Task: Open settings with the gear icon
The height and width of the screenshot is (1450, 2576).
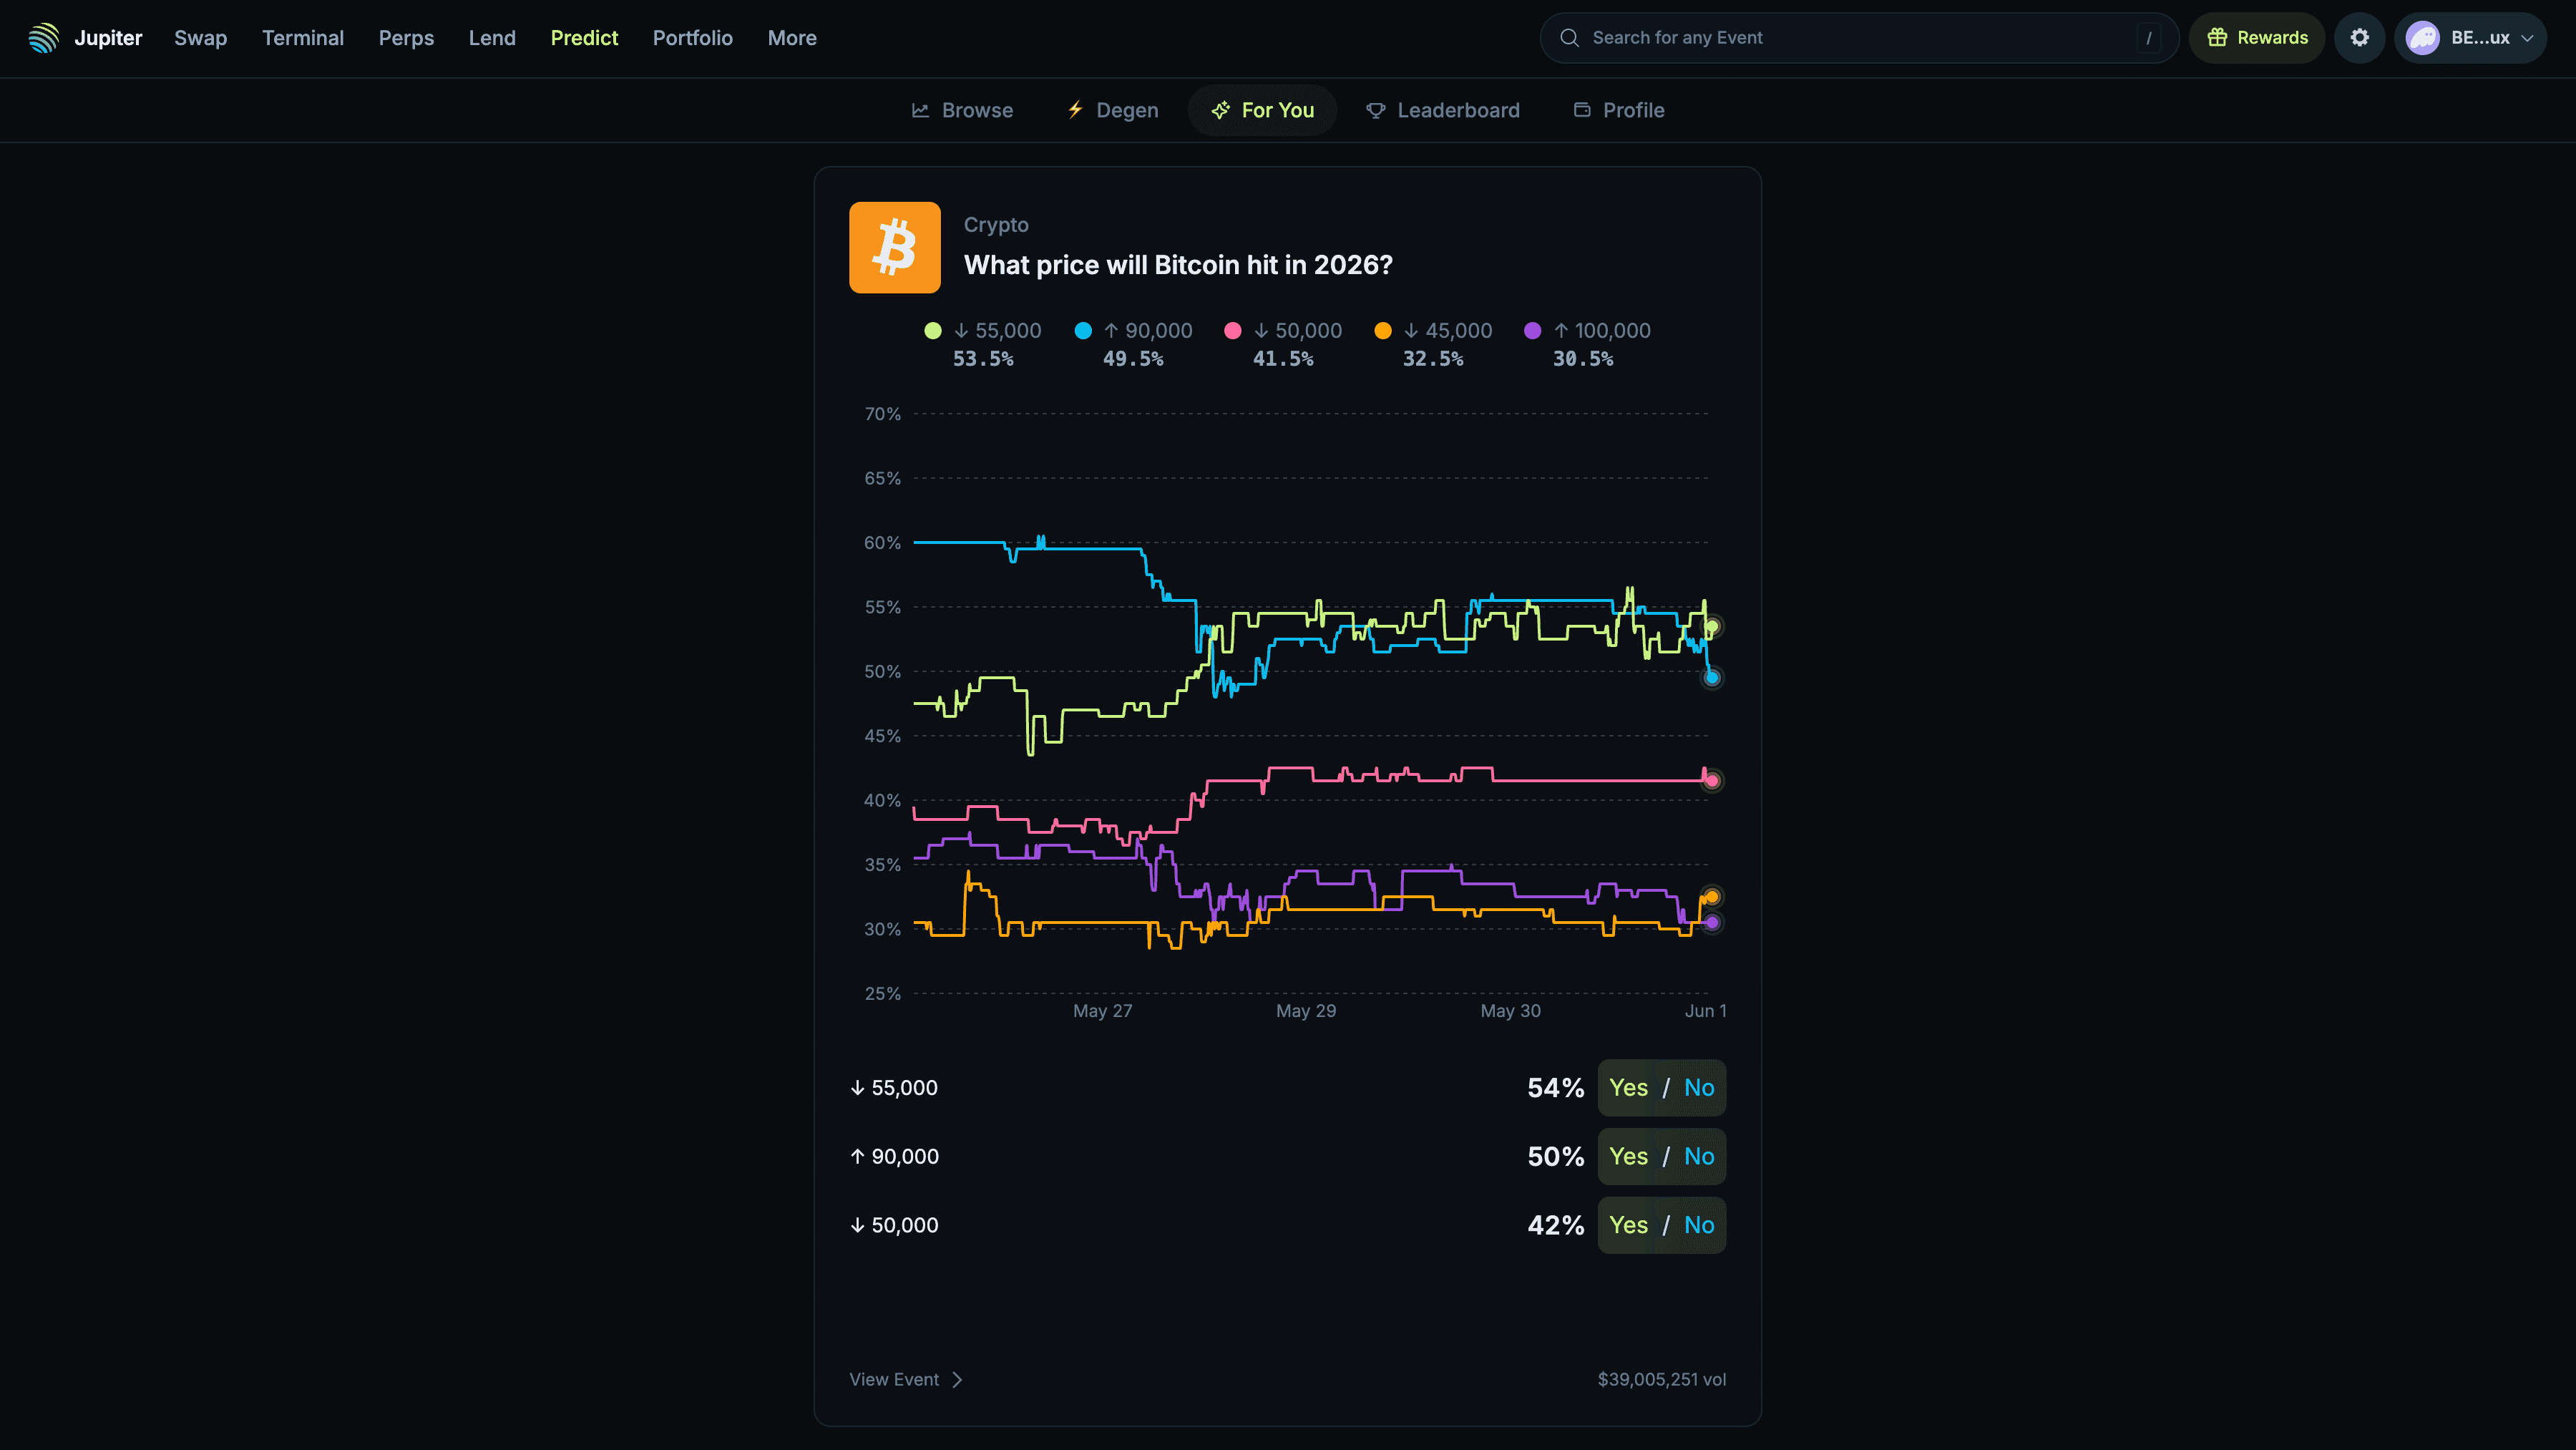Action: (2360, 38)
